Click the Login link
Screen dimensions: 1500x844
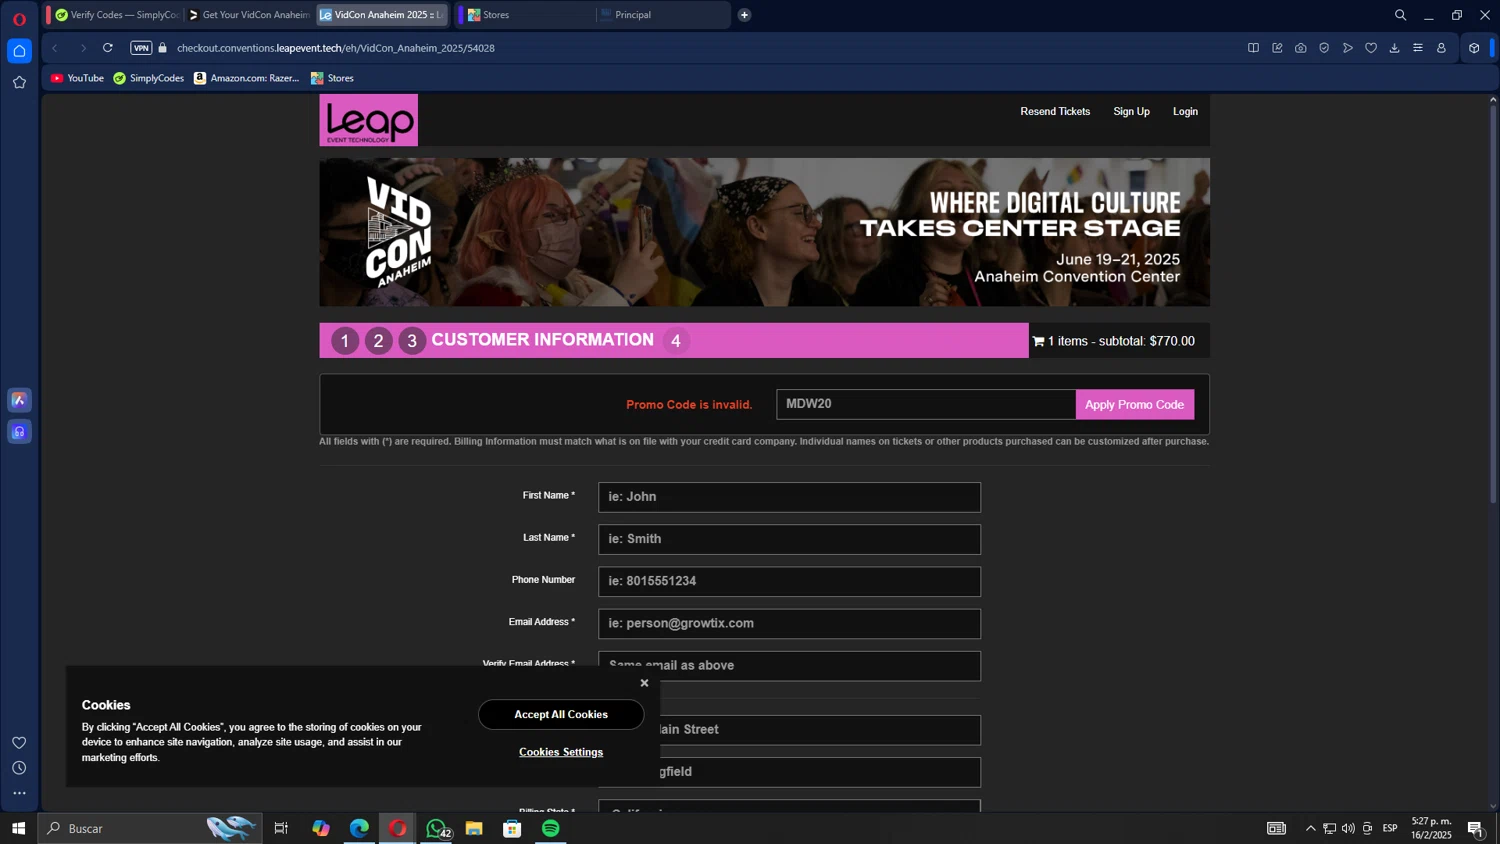tap(1185, 111)
